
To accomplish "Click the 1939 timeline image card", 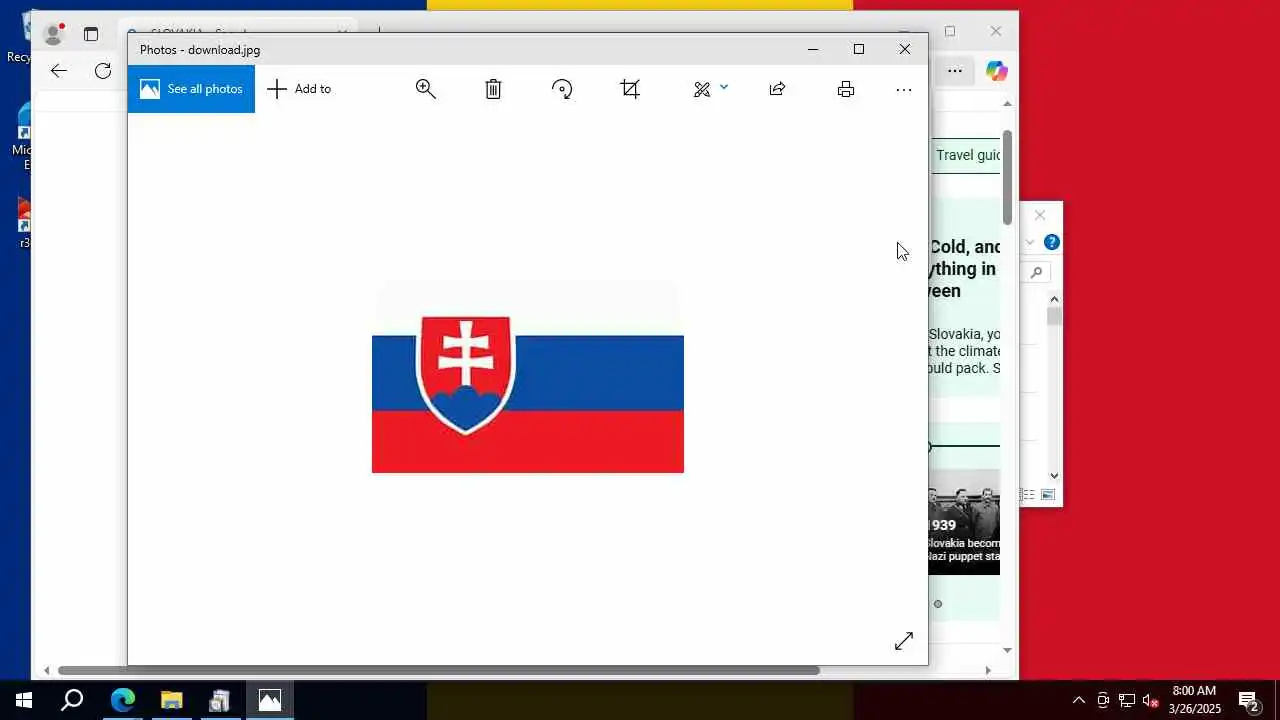I will click(964, 522).
